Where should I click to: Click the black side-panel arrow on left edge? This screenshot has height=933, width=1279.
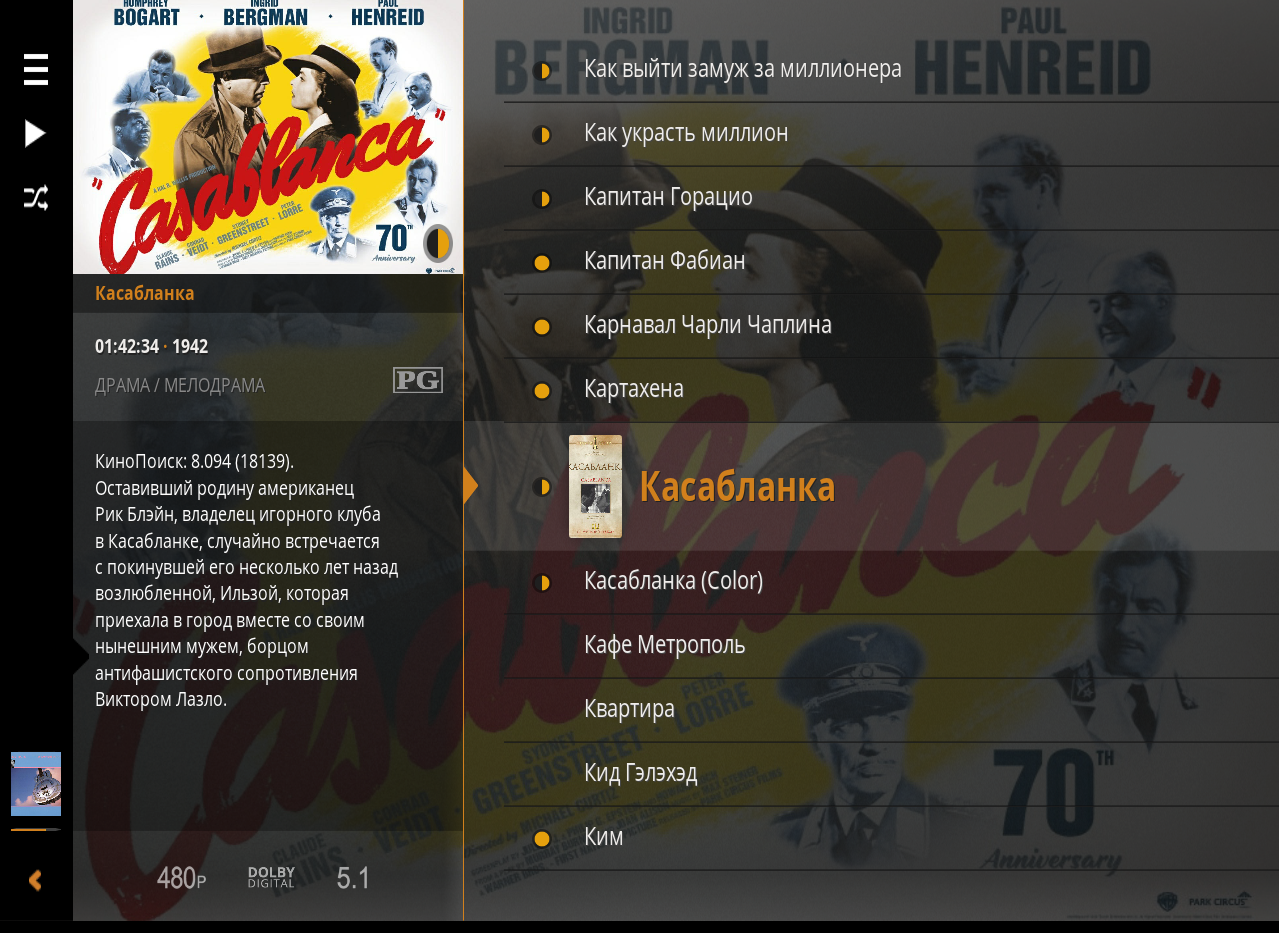point(81,659)
